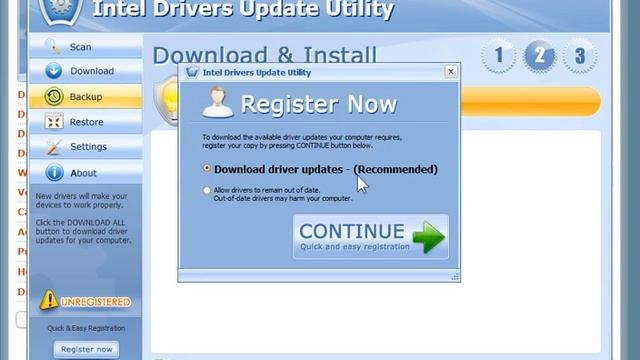Click the blue Download arrow icon
The width and height of the screenshot is (640, 360).
click(x=53, y=71)
